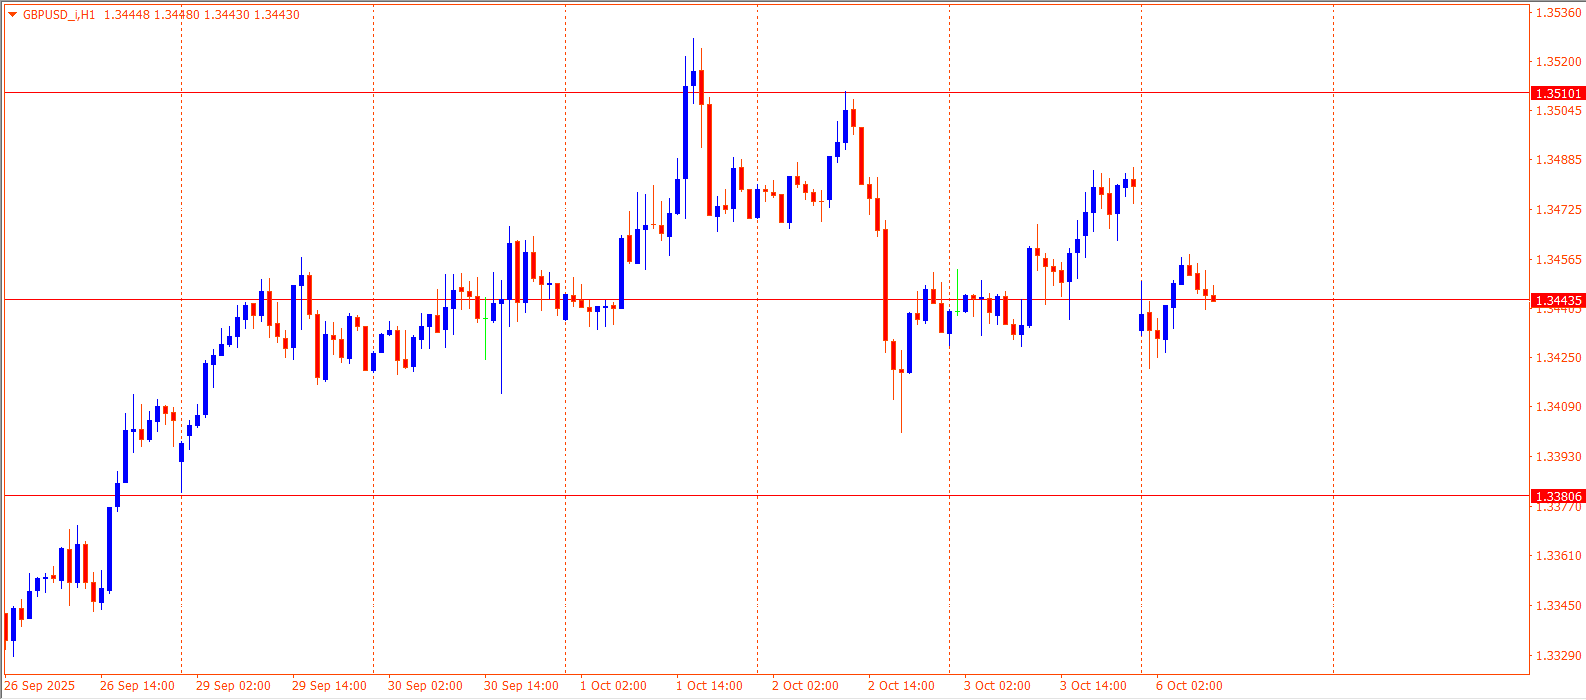
Task: Click the 1.33290 price scale label
Action: tap(1559, 656)
